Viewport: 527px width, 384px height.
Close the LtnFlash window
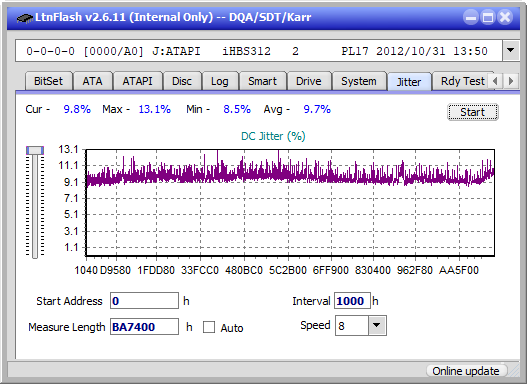click(x=505, y=17)
